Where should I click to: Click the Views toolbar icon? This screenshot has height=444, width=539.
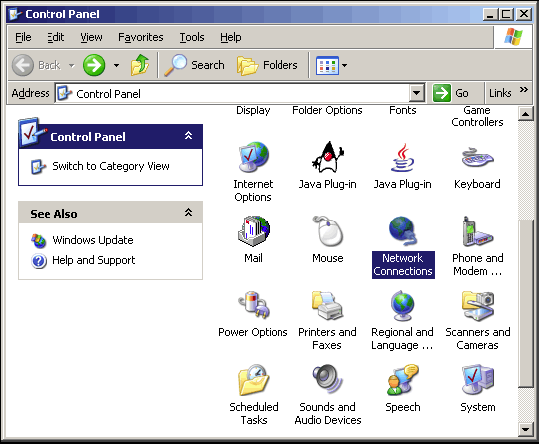coord(327,65)
